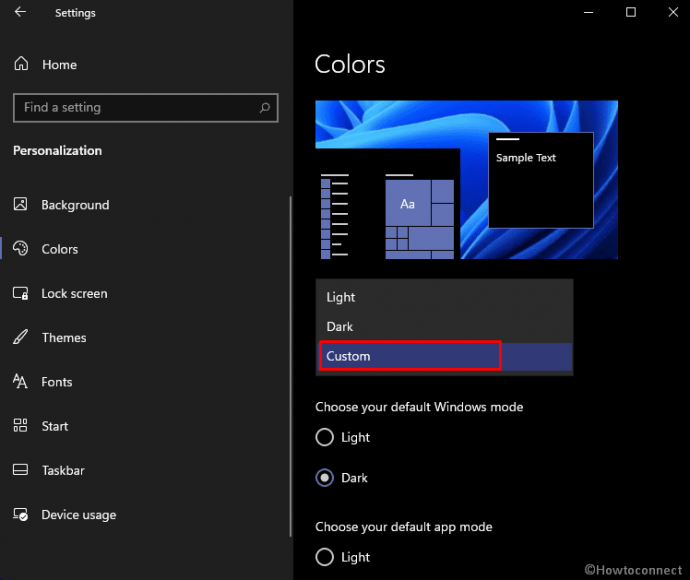The image size is (690, 580).
Task: Click the Colors label in the sidebar
Action: click(60, 249)
